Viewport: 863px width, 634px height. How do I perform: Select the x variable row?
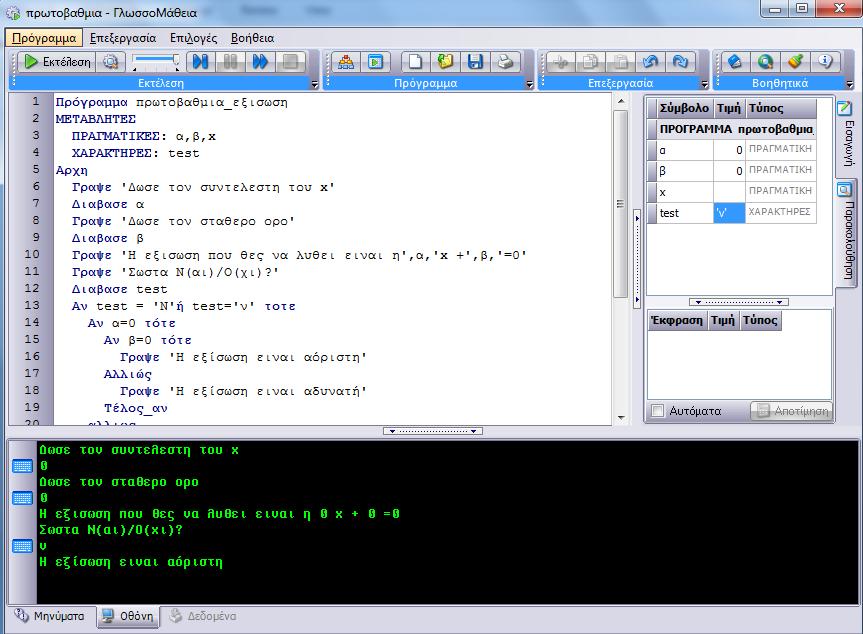coord(732,192)
